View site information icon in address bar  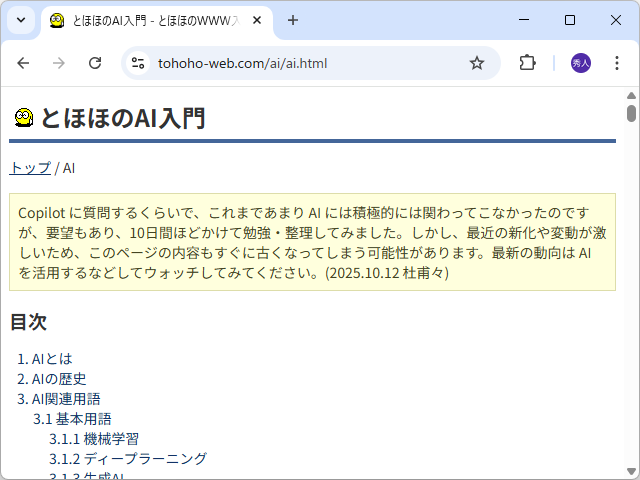[138, 63]
